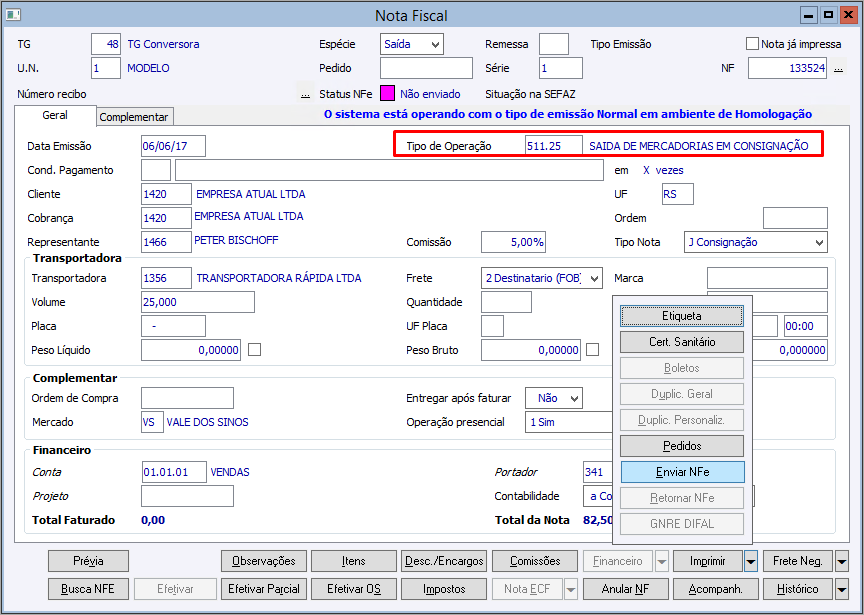Screen dimensions: 864x615
Task: Expand the arrow next to Histórico button
Action: 841,589
